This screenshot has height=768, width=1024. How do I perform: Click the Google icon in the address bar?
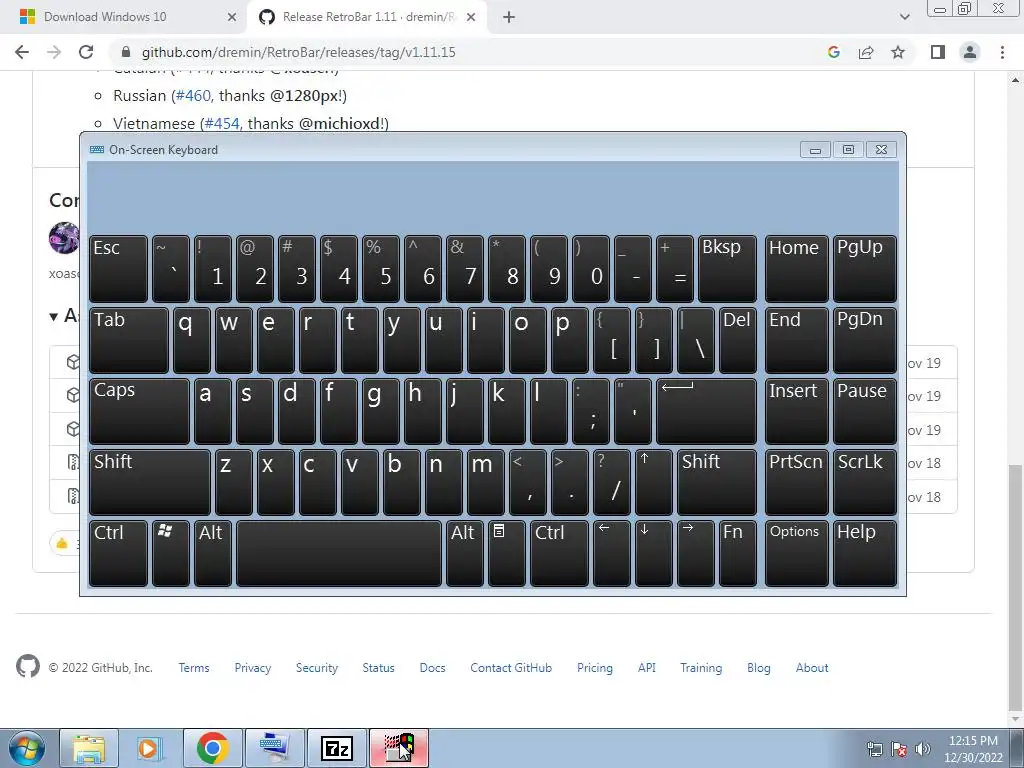pos(833,52)
